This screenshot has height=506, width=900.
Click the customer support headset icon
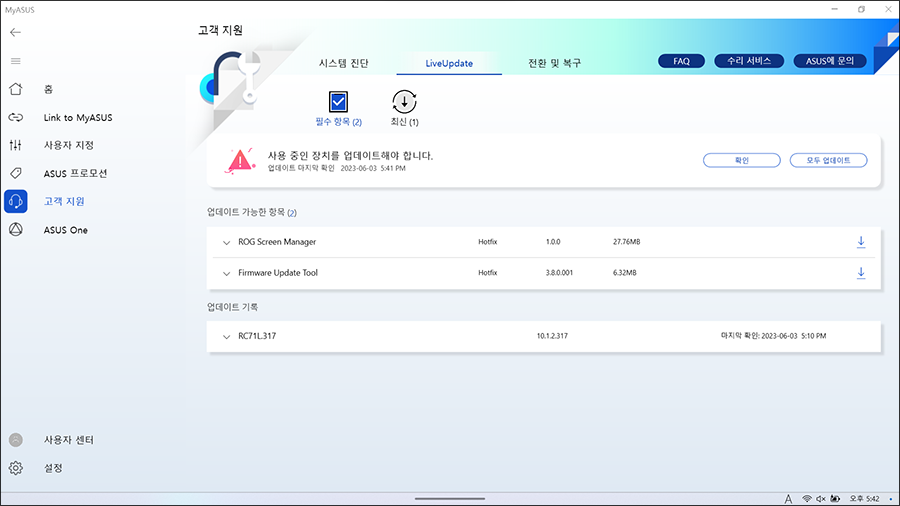coord(15,201)
